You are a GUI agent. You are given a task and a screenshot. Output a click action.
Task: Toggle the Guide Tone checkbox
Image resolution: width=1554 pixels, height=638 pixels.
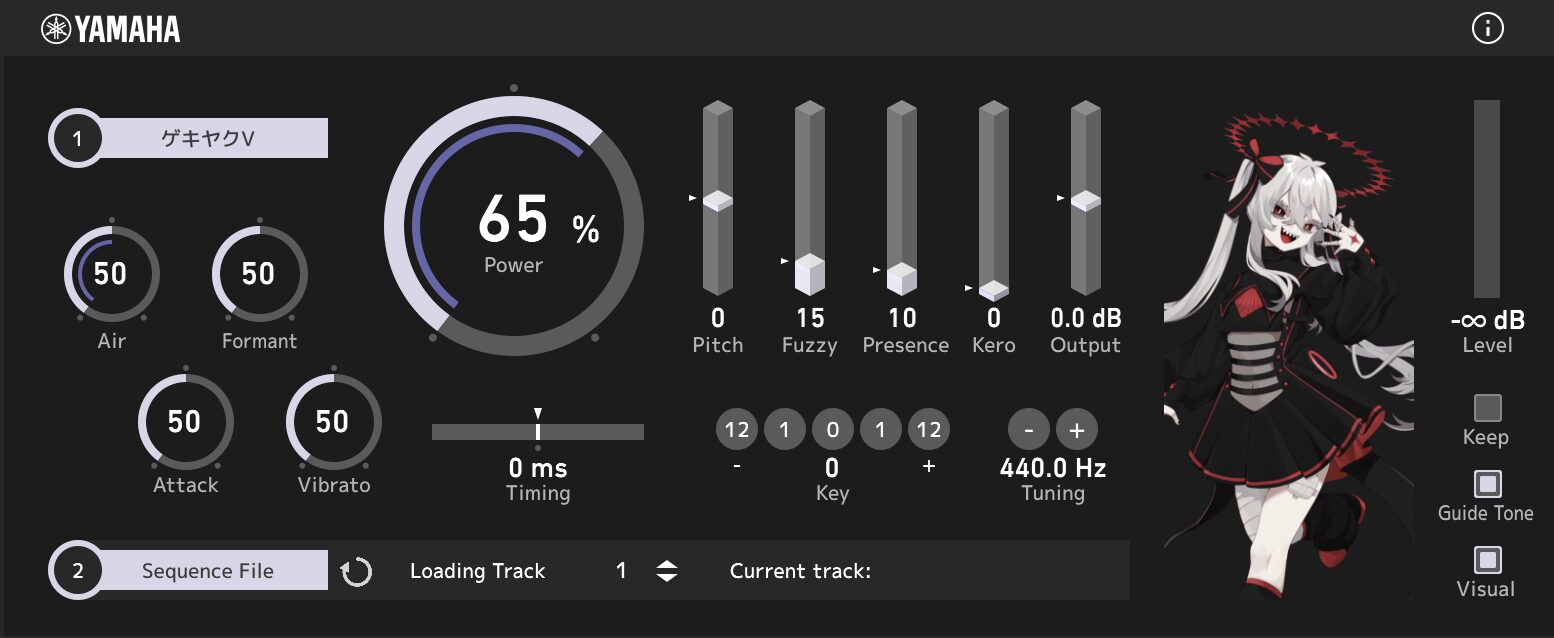pyautogui.click(x=1488, y=484)
